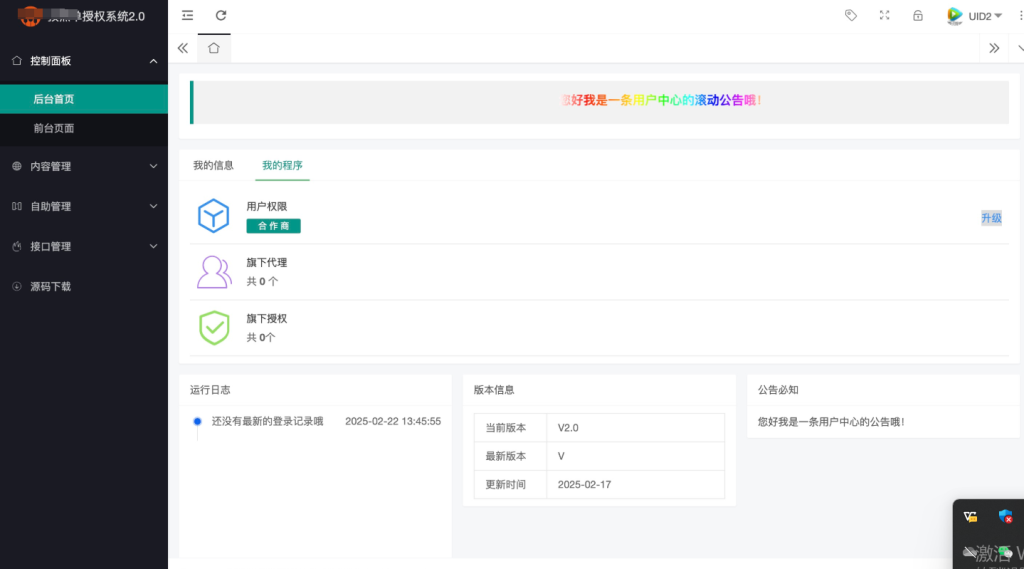The width and height of the screenshot is (1024, 569).
Task: Click the sidebar collapse icon in header
Action: [x=187, y=15]
